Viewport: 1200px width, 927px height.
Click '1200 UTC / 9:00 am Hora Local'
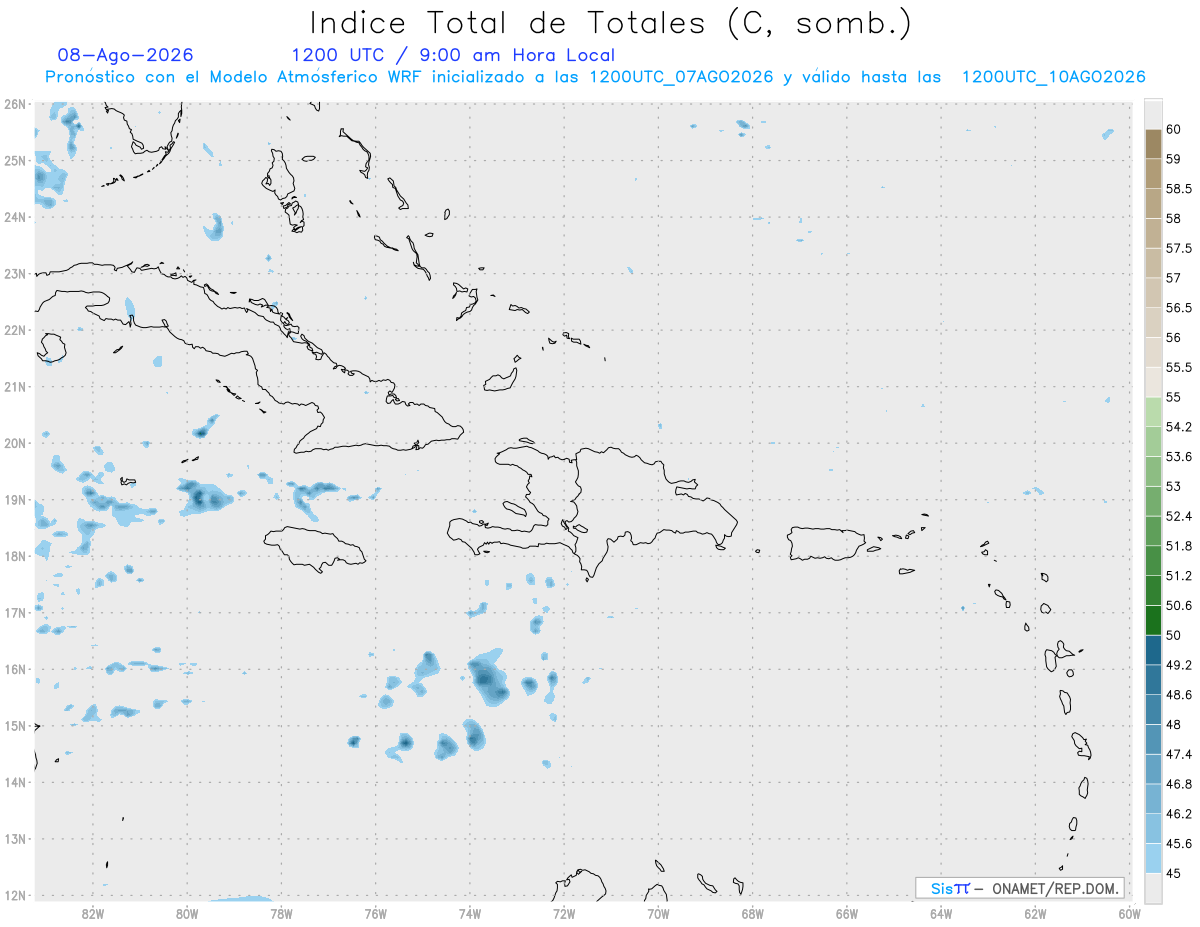coord(453,55)
